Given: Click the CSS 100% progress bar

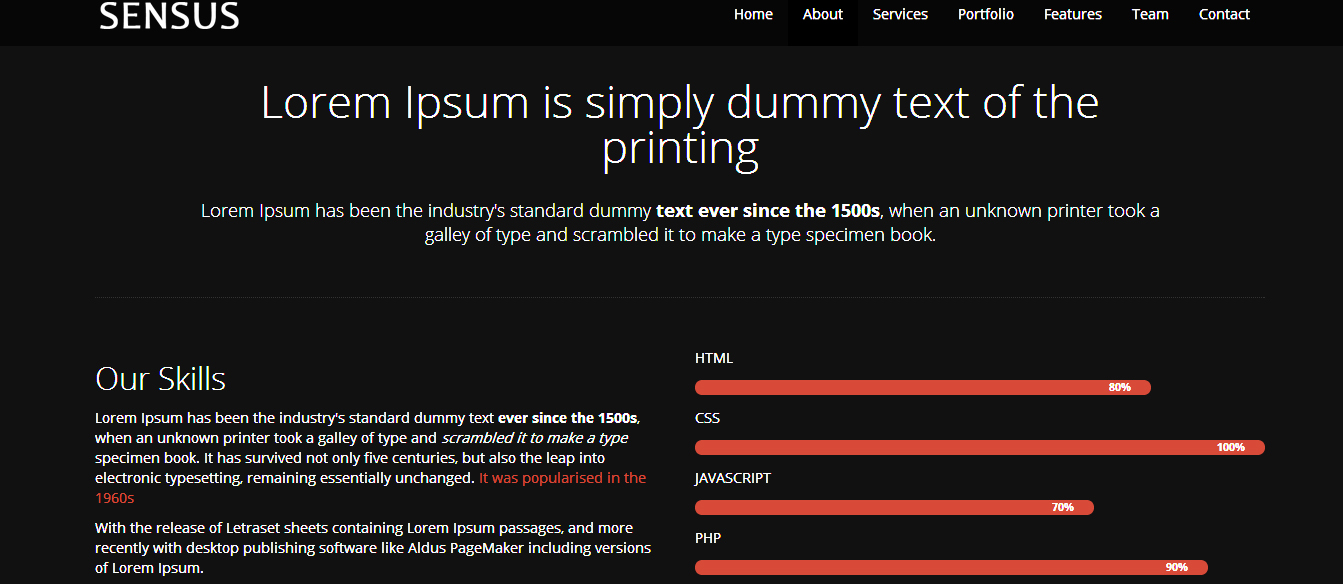Looking at the screenshot, I should point(979,448).
